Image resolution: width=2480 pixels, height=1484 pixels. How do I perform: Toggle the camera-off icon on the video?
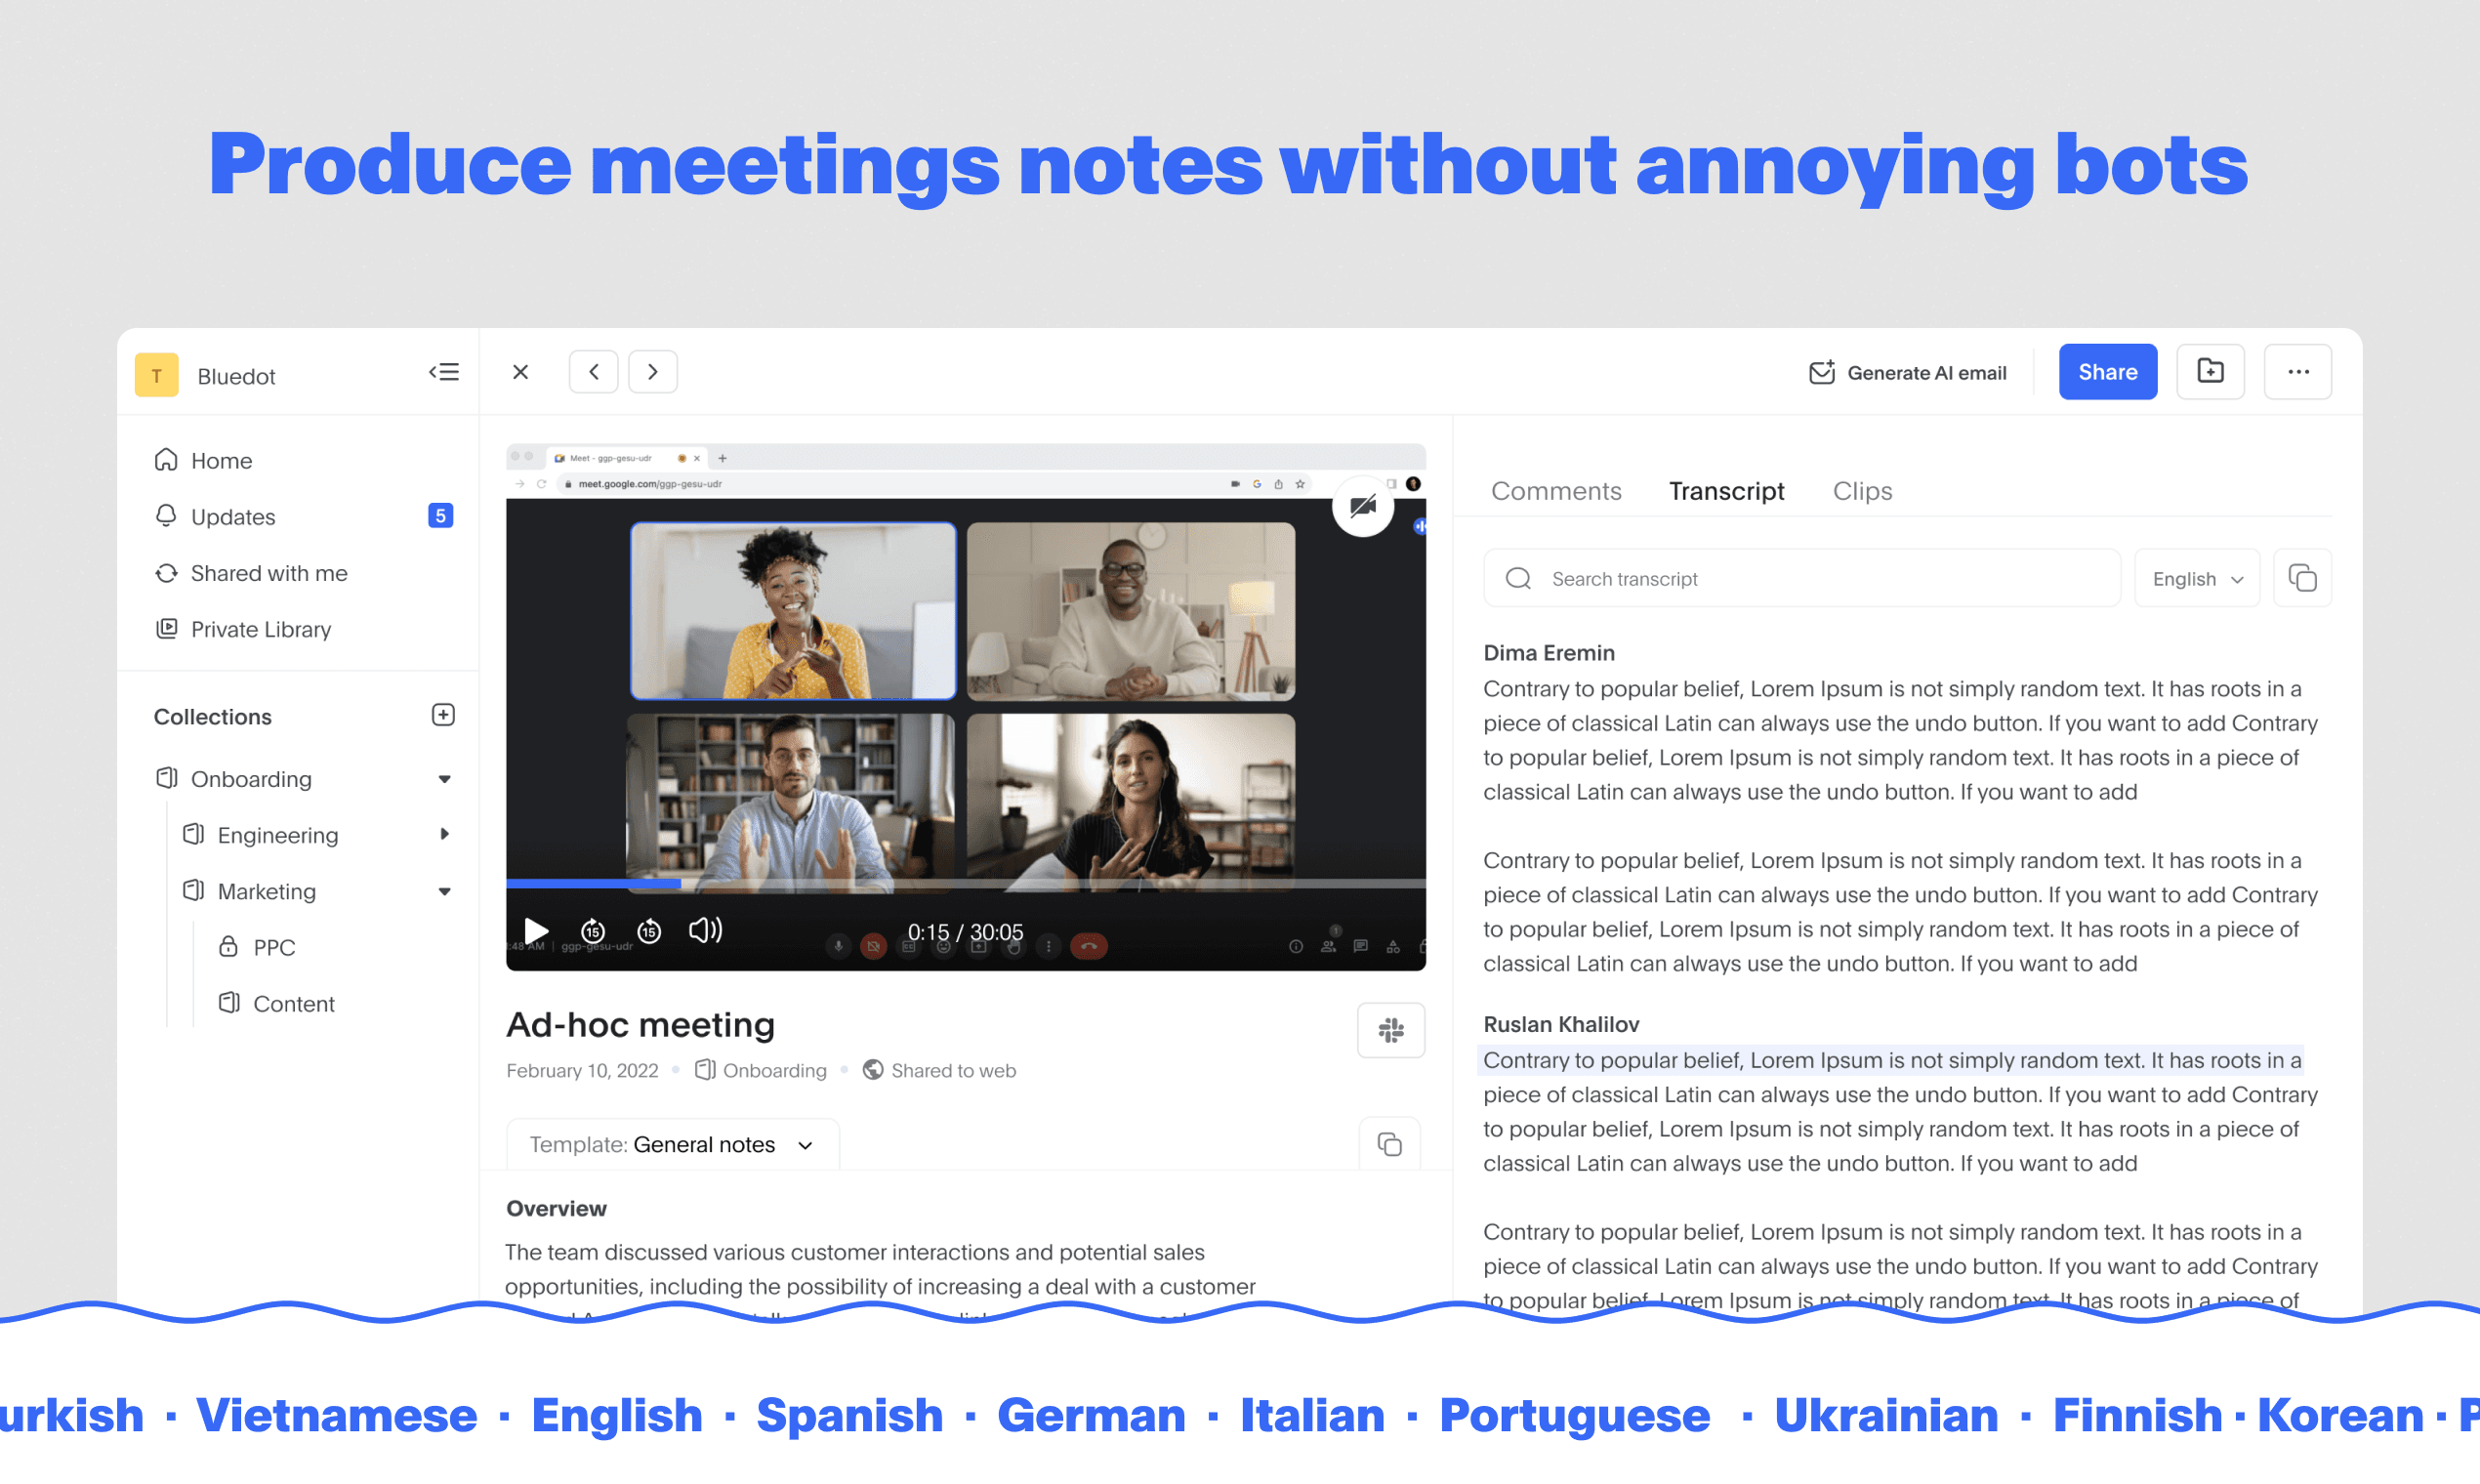[1363, 506]
